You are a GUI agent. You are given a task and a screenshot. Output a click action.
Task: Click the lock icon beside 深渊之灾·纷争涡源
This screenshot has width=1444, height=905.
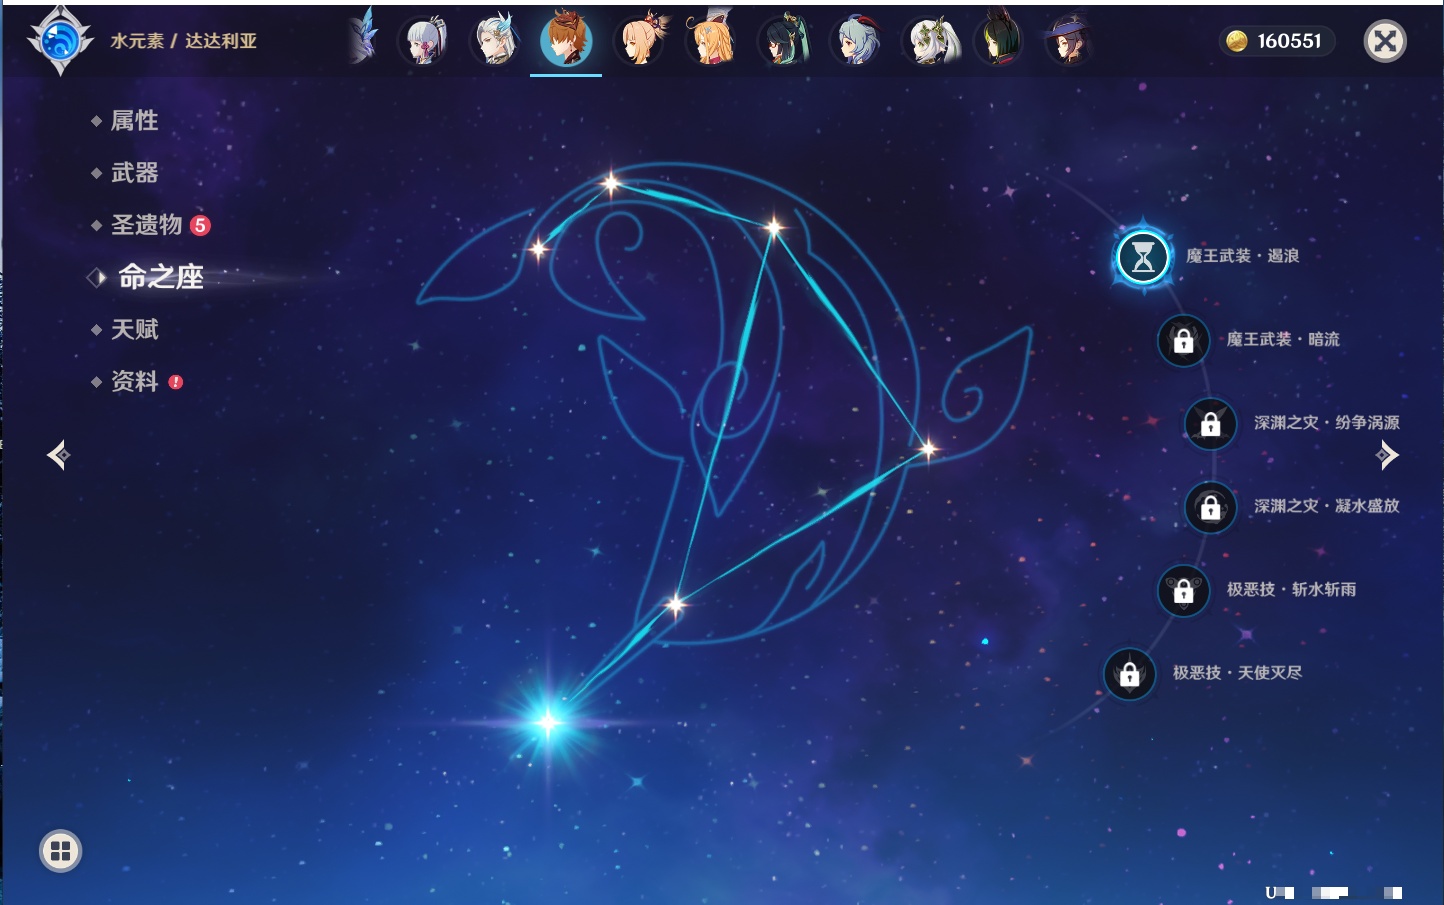point(1211,423)
